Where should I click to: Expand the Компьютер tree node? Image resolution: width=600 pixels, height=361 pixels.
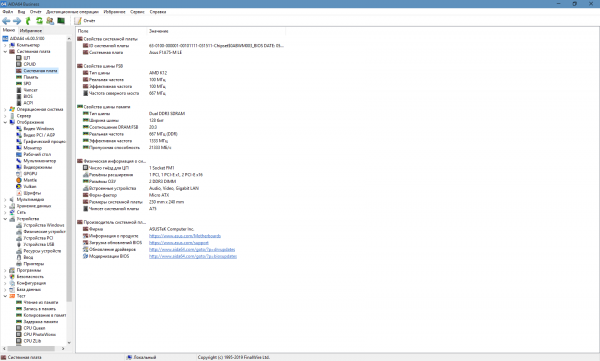pos(5,45)
